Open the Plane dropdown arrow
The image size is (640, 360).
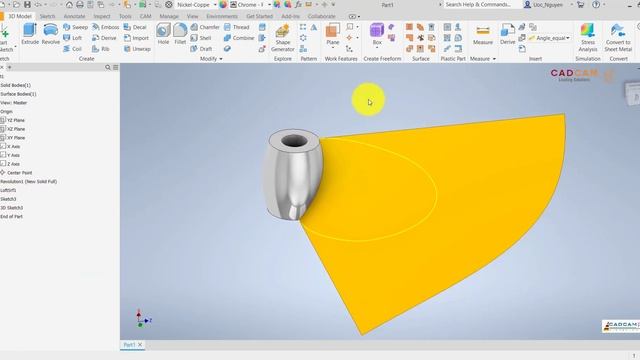[x=333, y=48]
